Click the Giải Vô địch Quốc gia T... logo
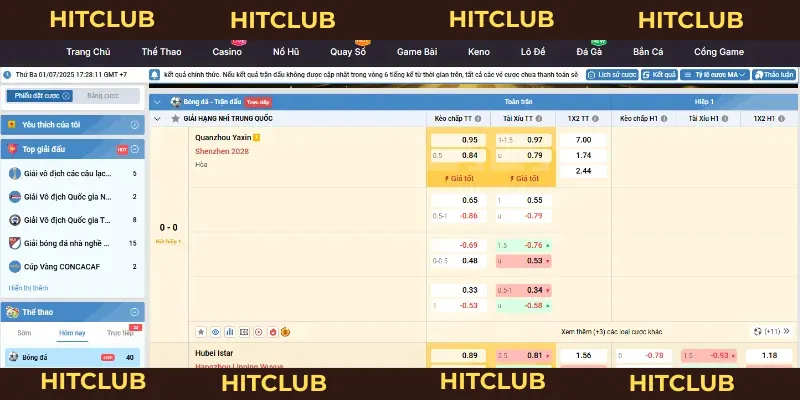 (x=15, y=220)
